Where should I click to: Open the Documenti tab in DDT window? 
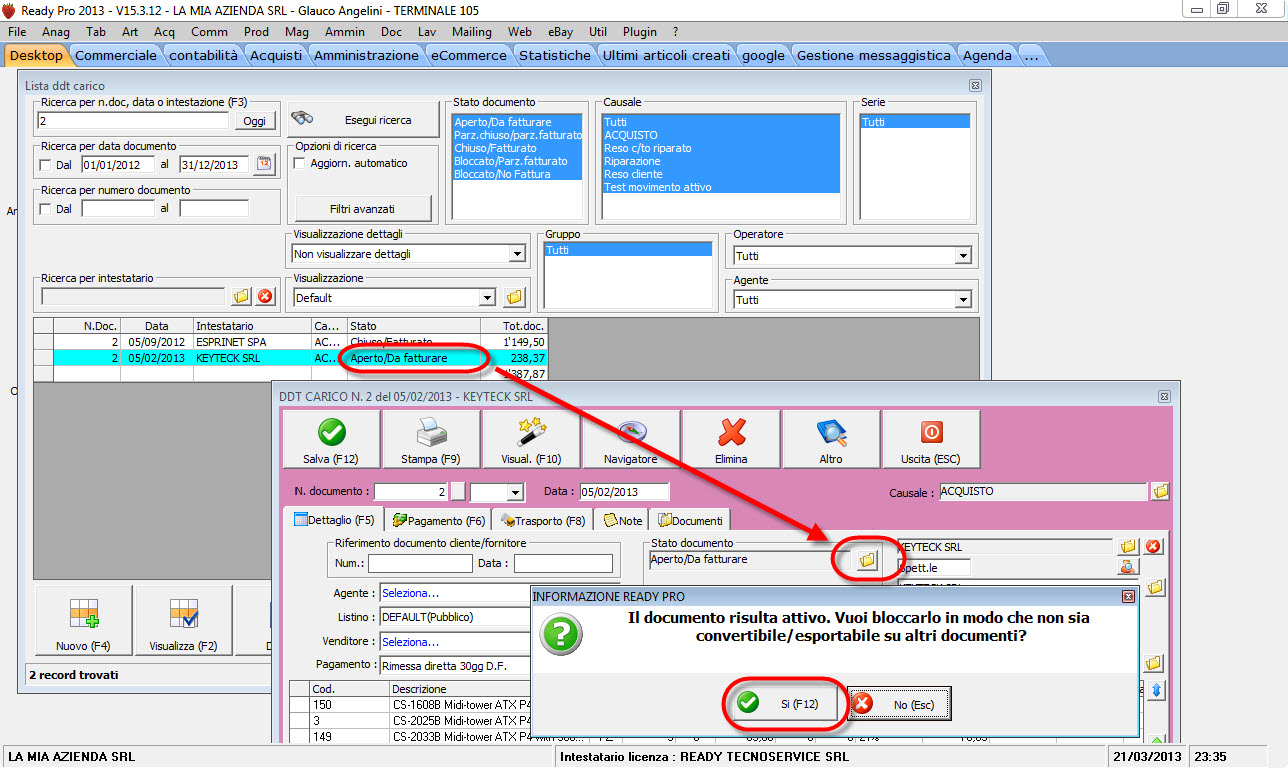[690, 520]
